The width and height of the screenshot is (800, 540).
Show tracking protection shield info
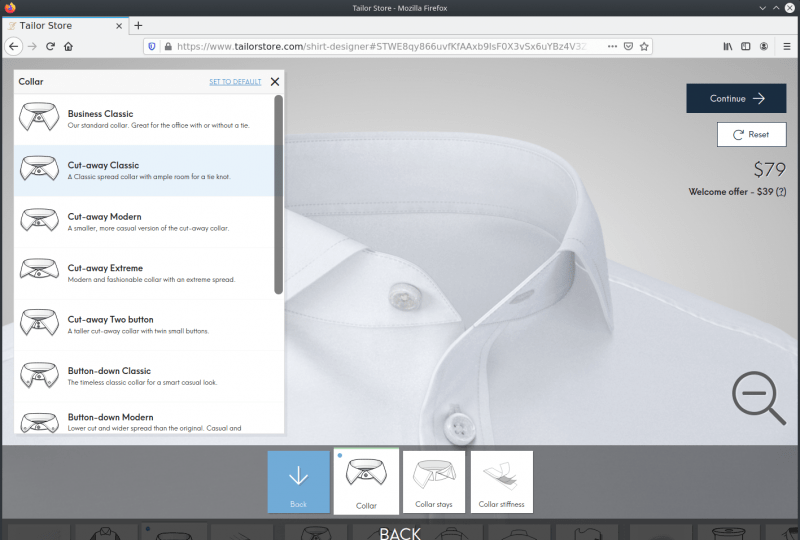coord(152,46)
